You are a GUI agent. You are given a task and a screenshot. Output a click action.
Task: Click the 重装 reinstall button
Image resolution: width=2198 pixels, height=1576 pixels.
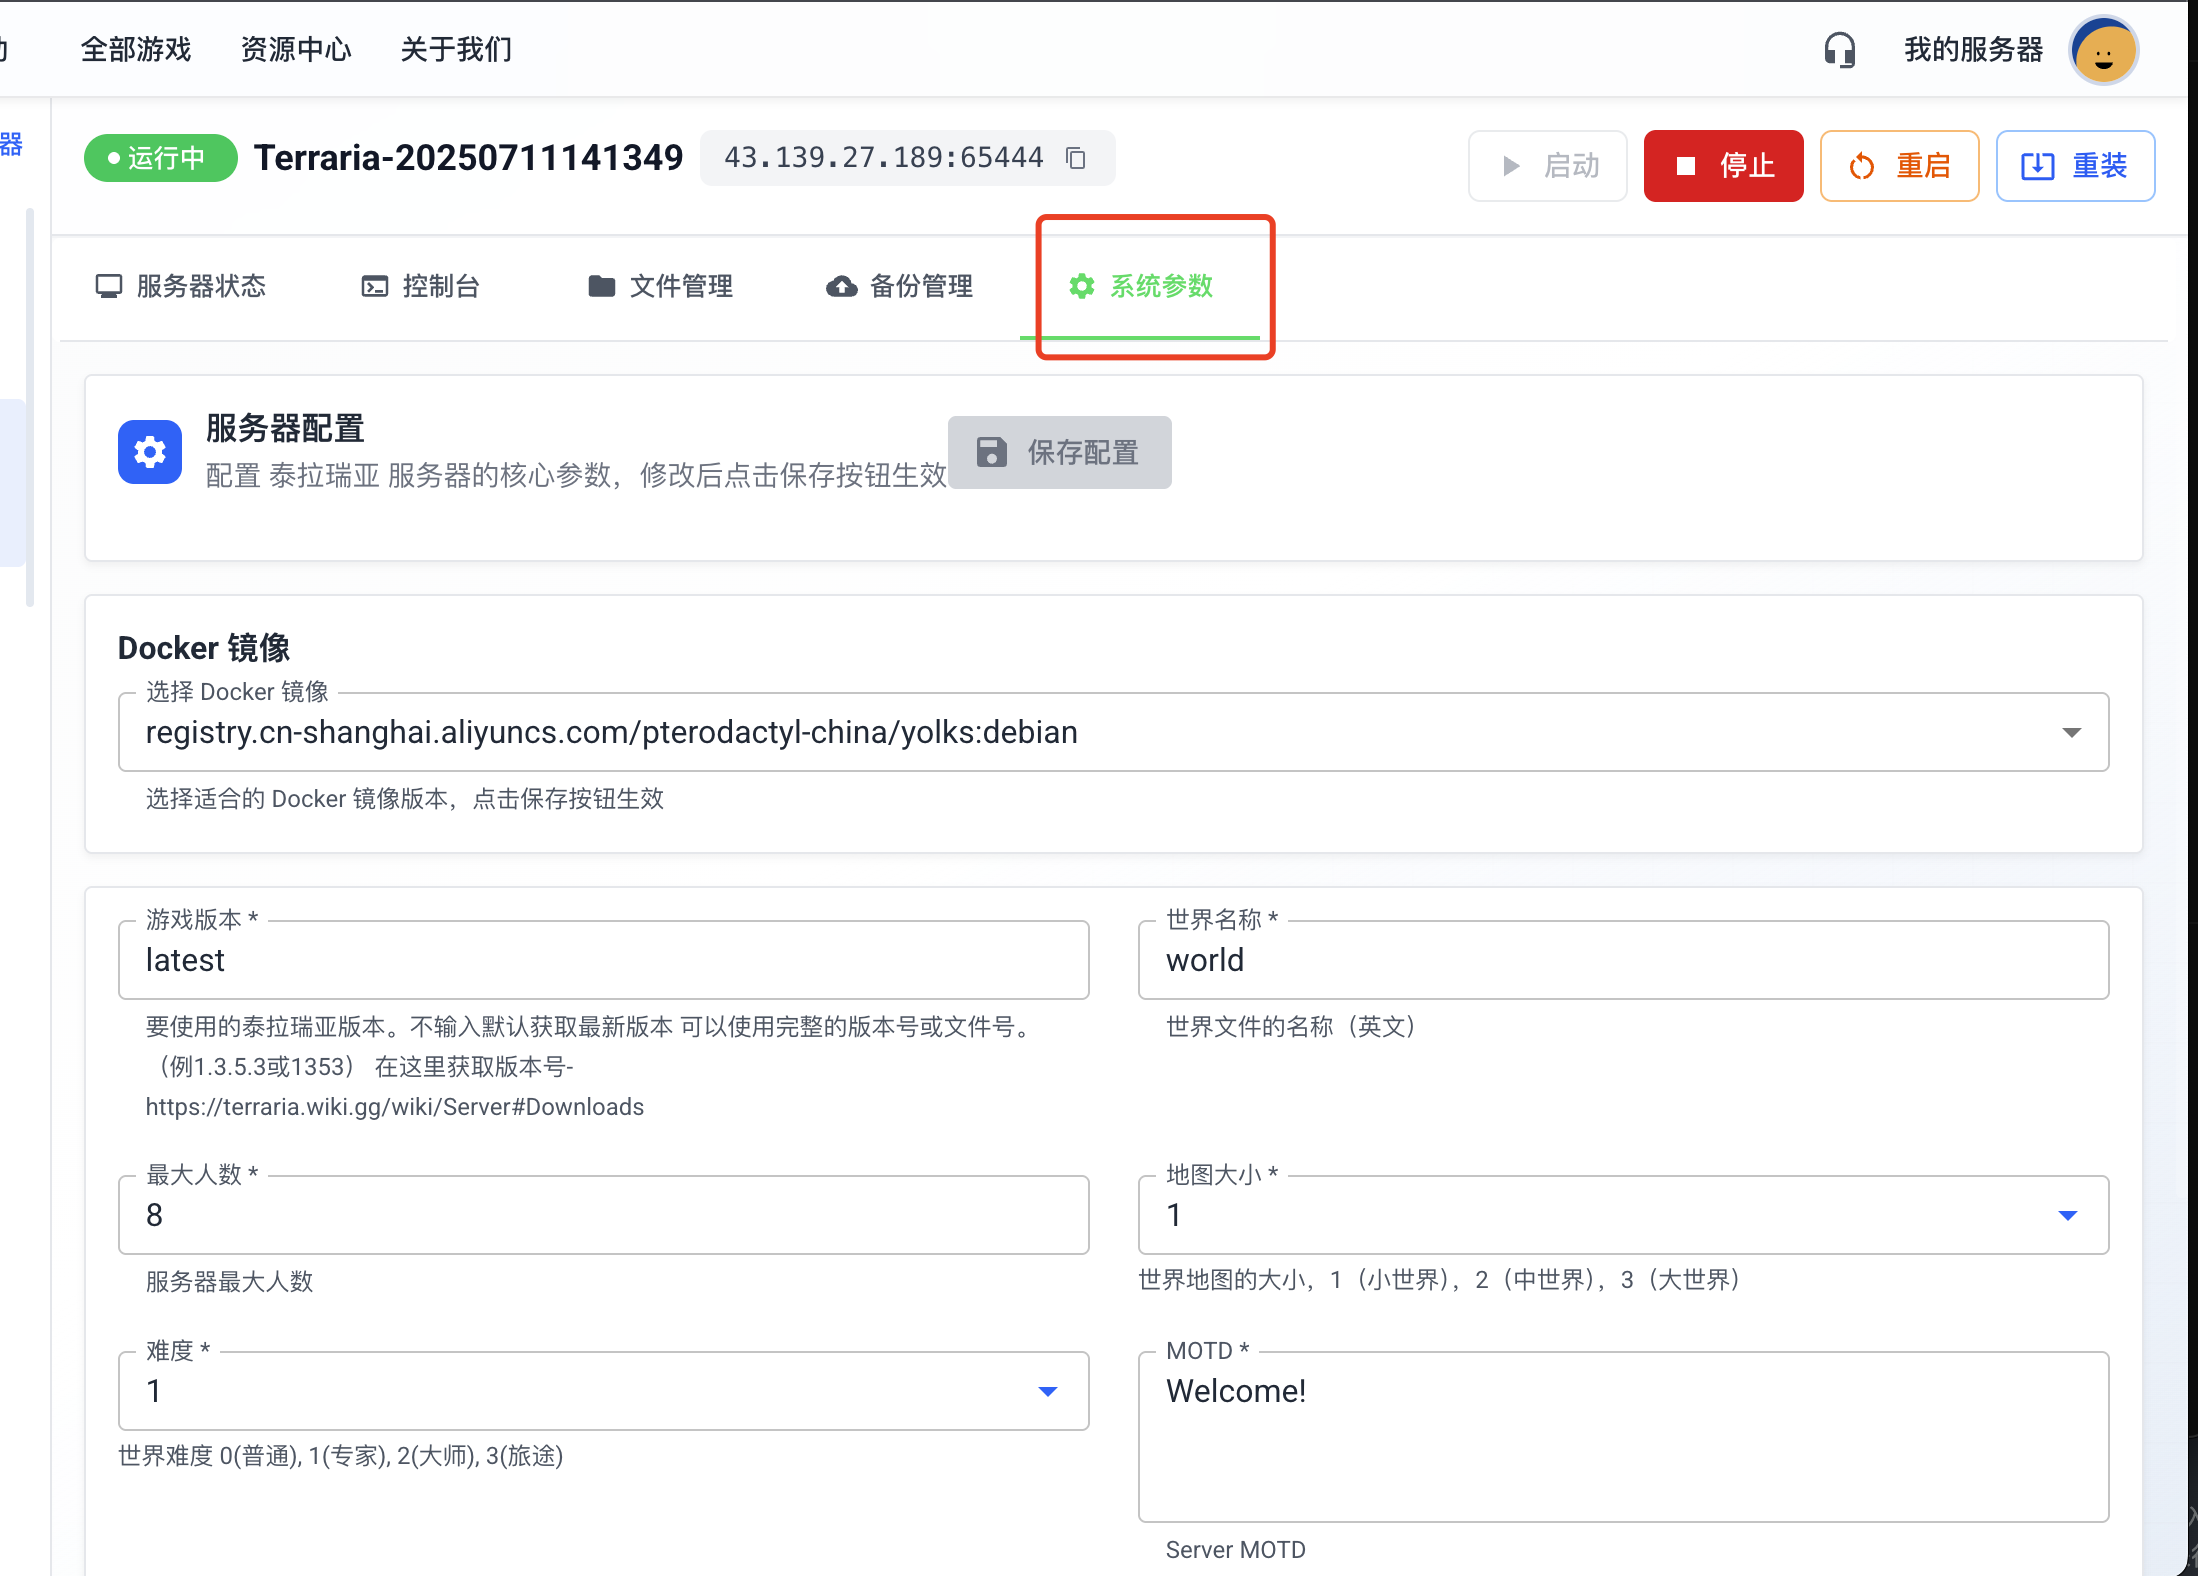(x=2074, y=166)
